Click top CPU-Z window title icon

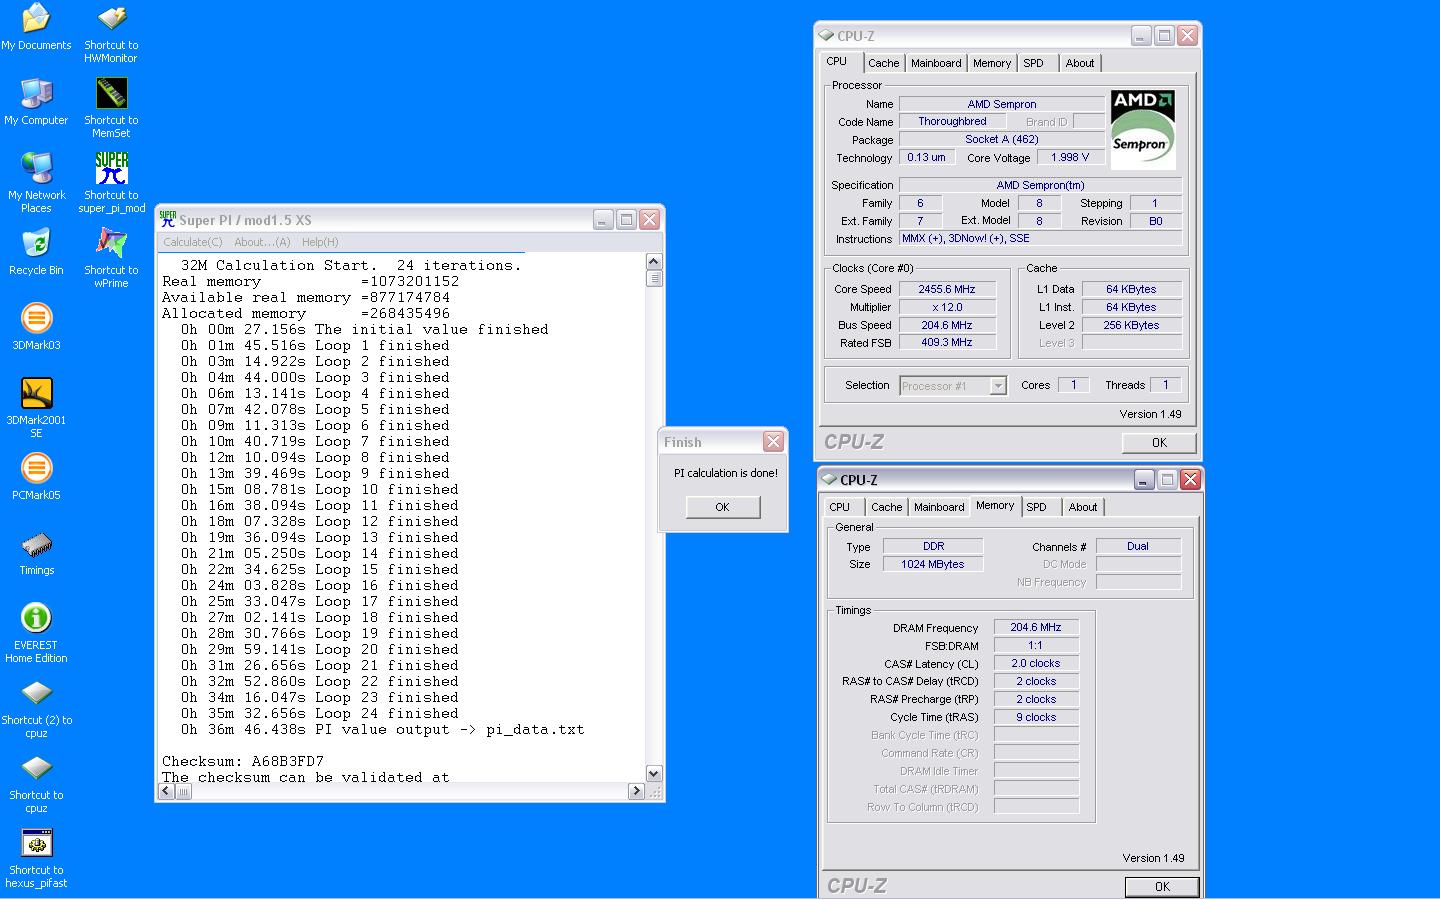(826, 35)
